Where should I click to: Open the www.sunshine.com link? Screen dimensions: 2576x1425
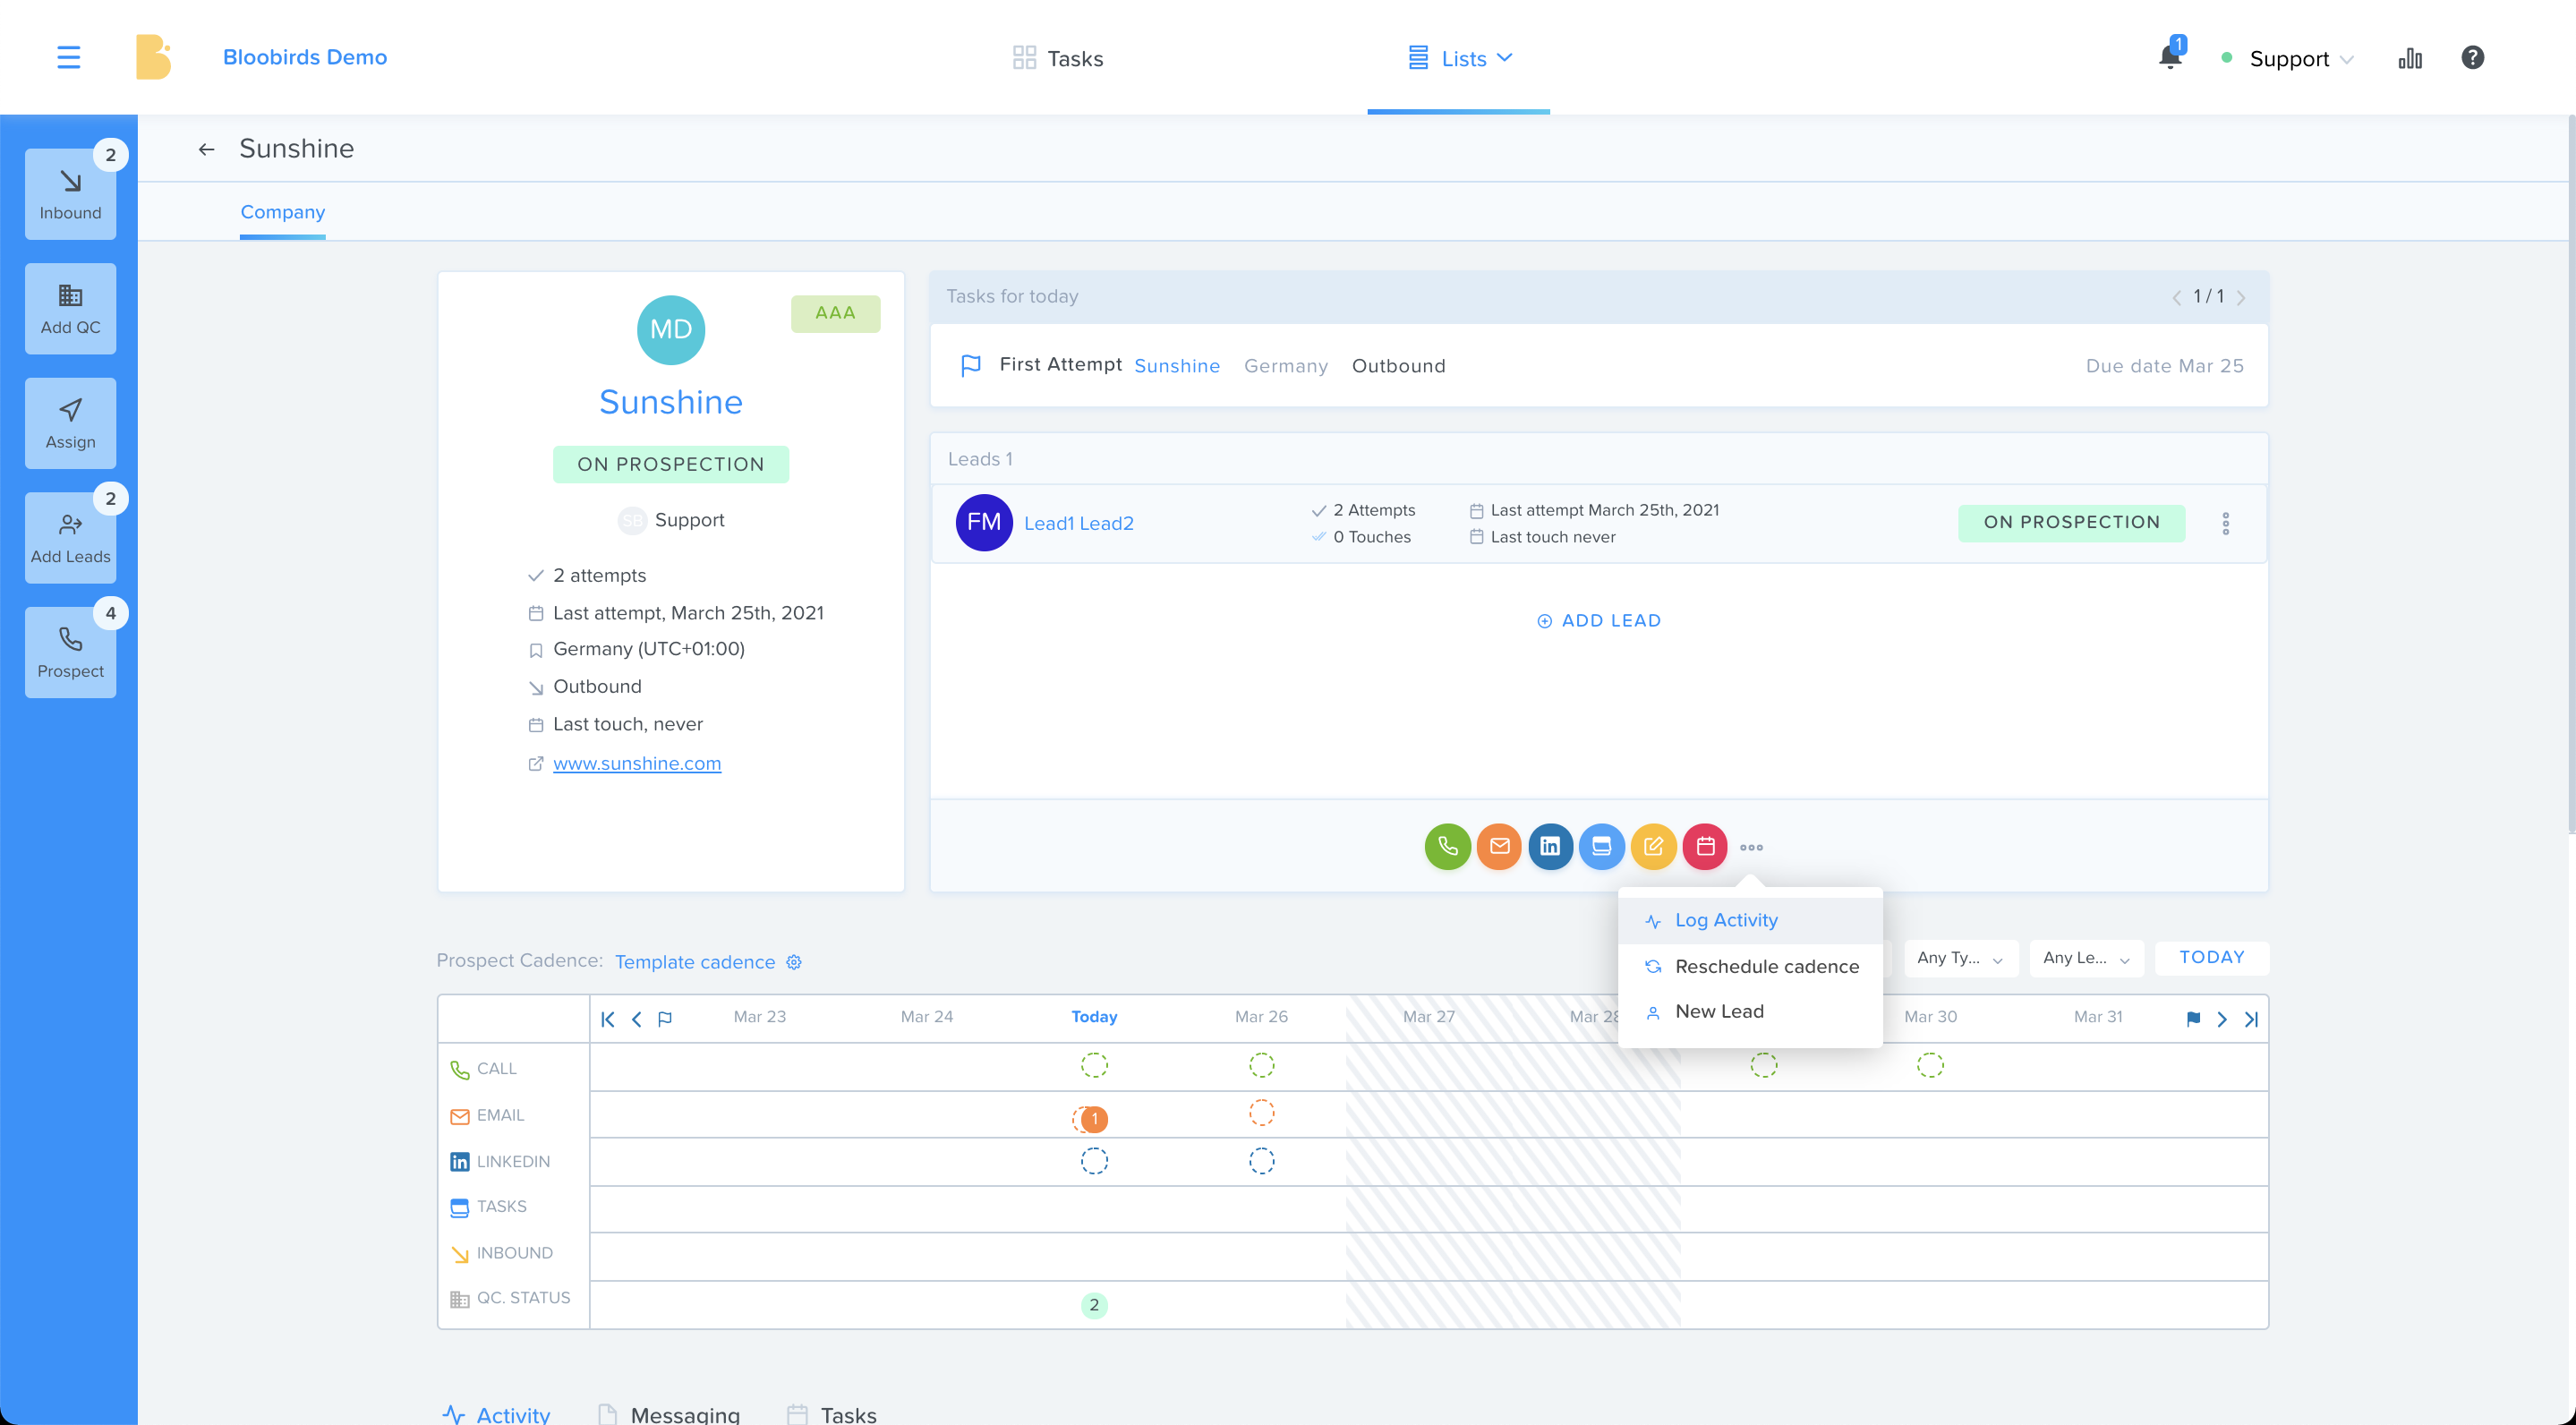pyautogui.click(x=637, y=763)
